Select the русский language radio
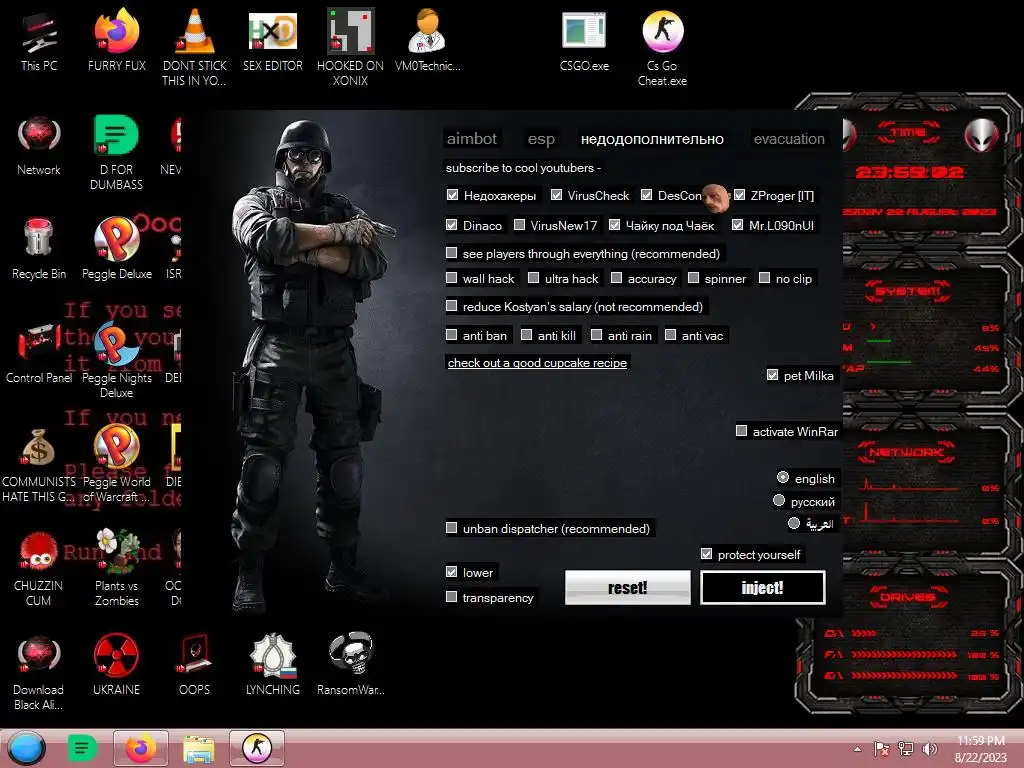1024x768 pixels. [778, 501]
